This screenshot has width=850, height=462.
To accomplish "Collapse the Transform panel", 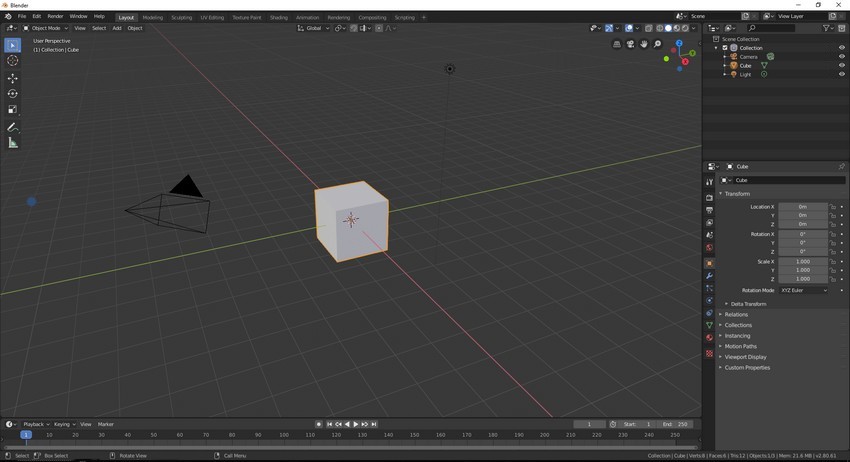I will (x=735, y=194).
